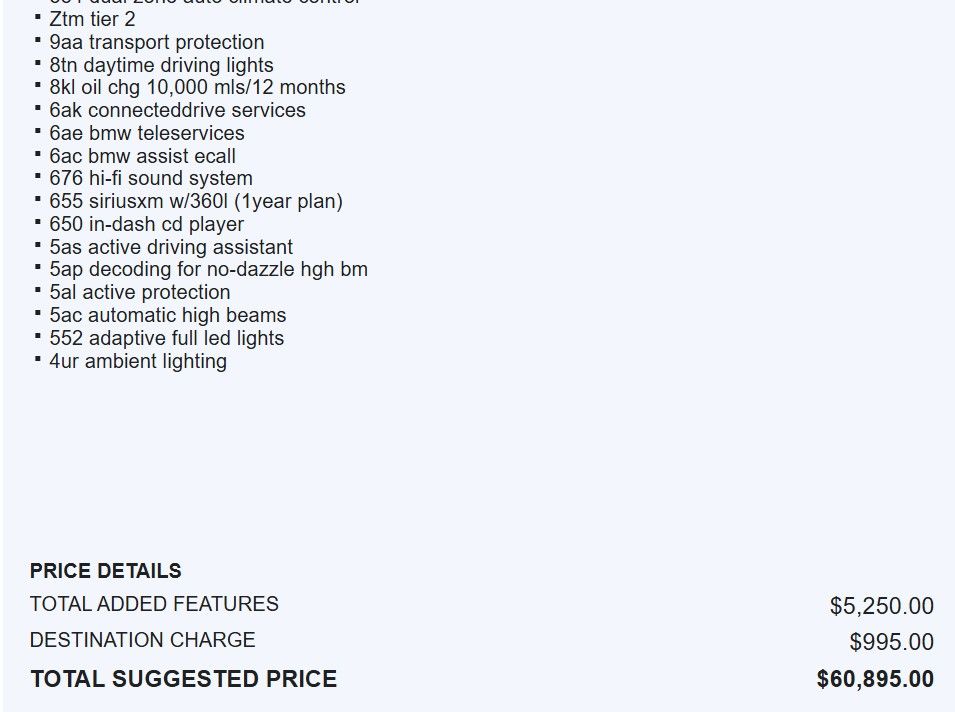Select the 9aa transport protection entry
This screenshot has width=955, height=712.
tap(157, 42)
